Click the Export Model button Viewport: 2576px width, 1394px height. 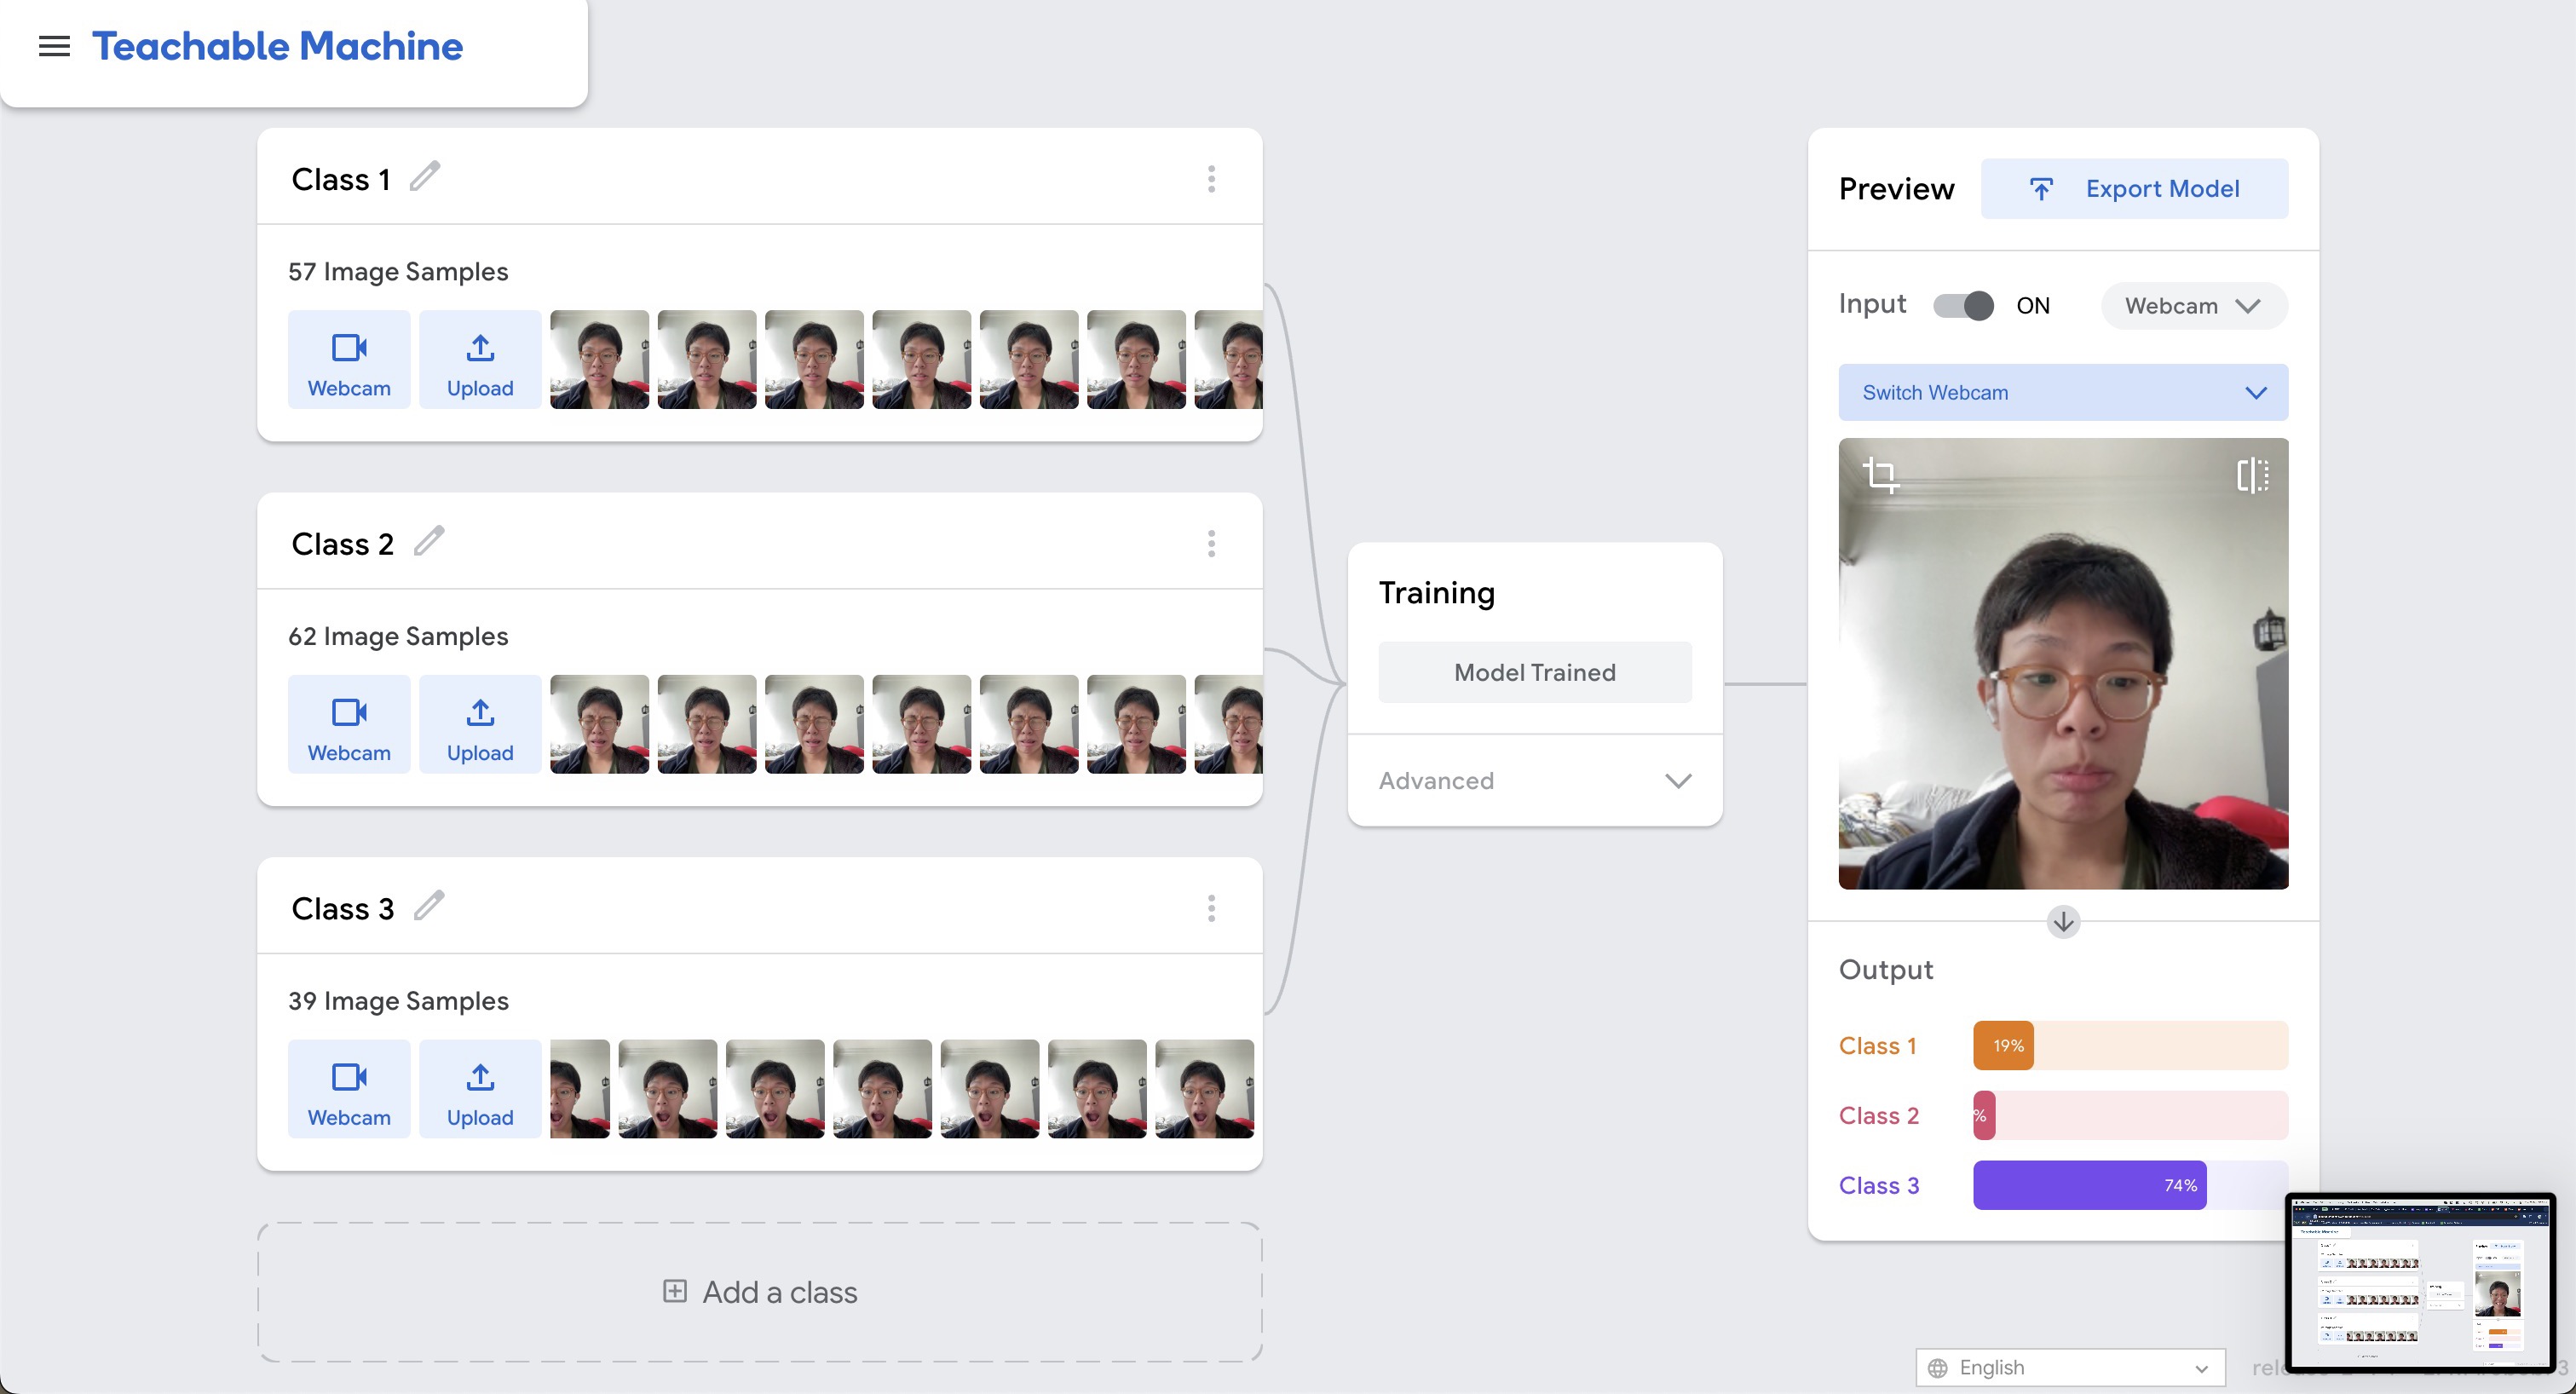pos(2134,189)
